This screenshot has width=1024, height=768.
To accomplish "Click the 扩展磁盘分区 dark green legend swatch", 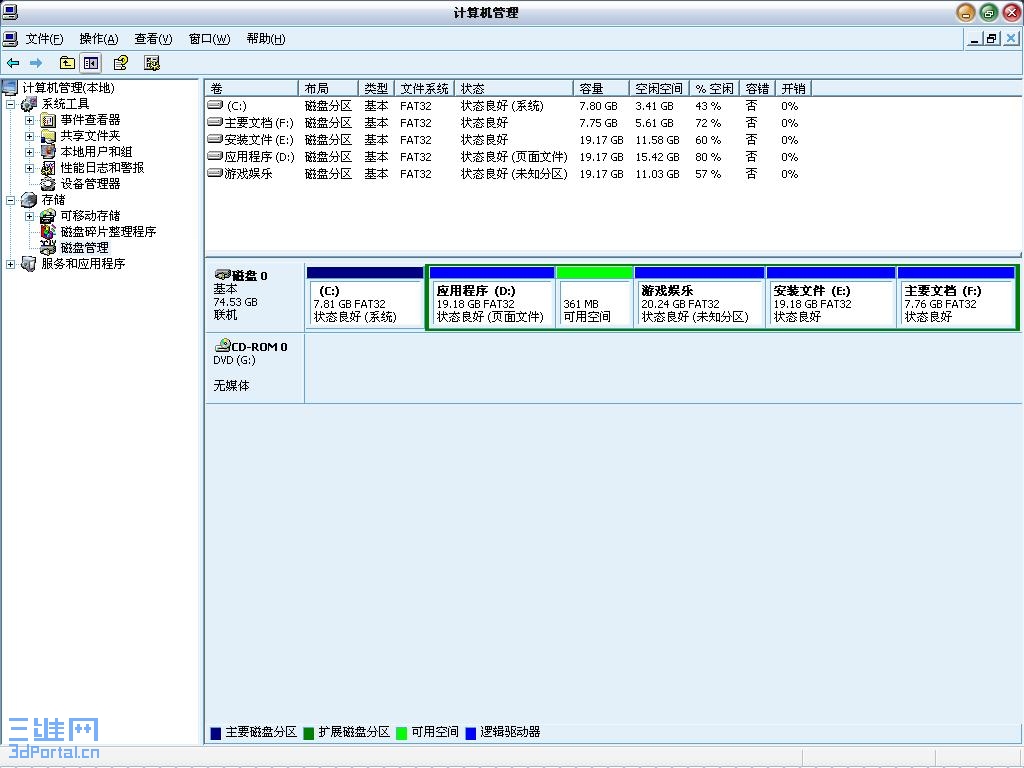I will click(x=309, y=733).
